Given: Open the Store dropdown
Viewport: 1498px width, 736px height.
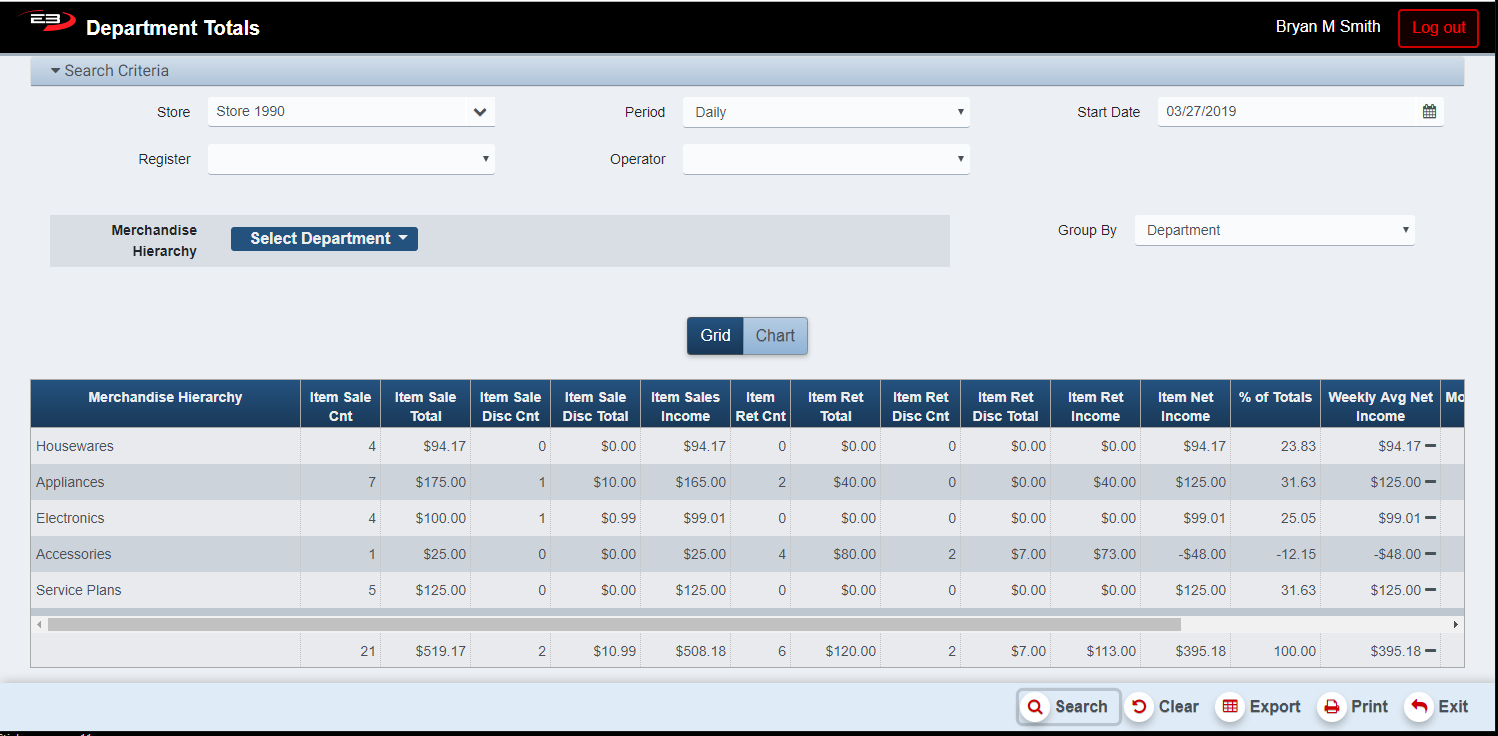Looking at the screenshot, I should click(x=351, y=112).
